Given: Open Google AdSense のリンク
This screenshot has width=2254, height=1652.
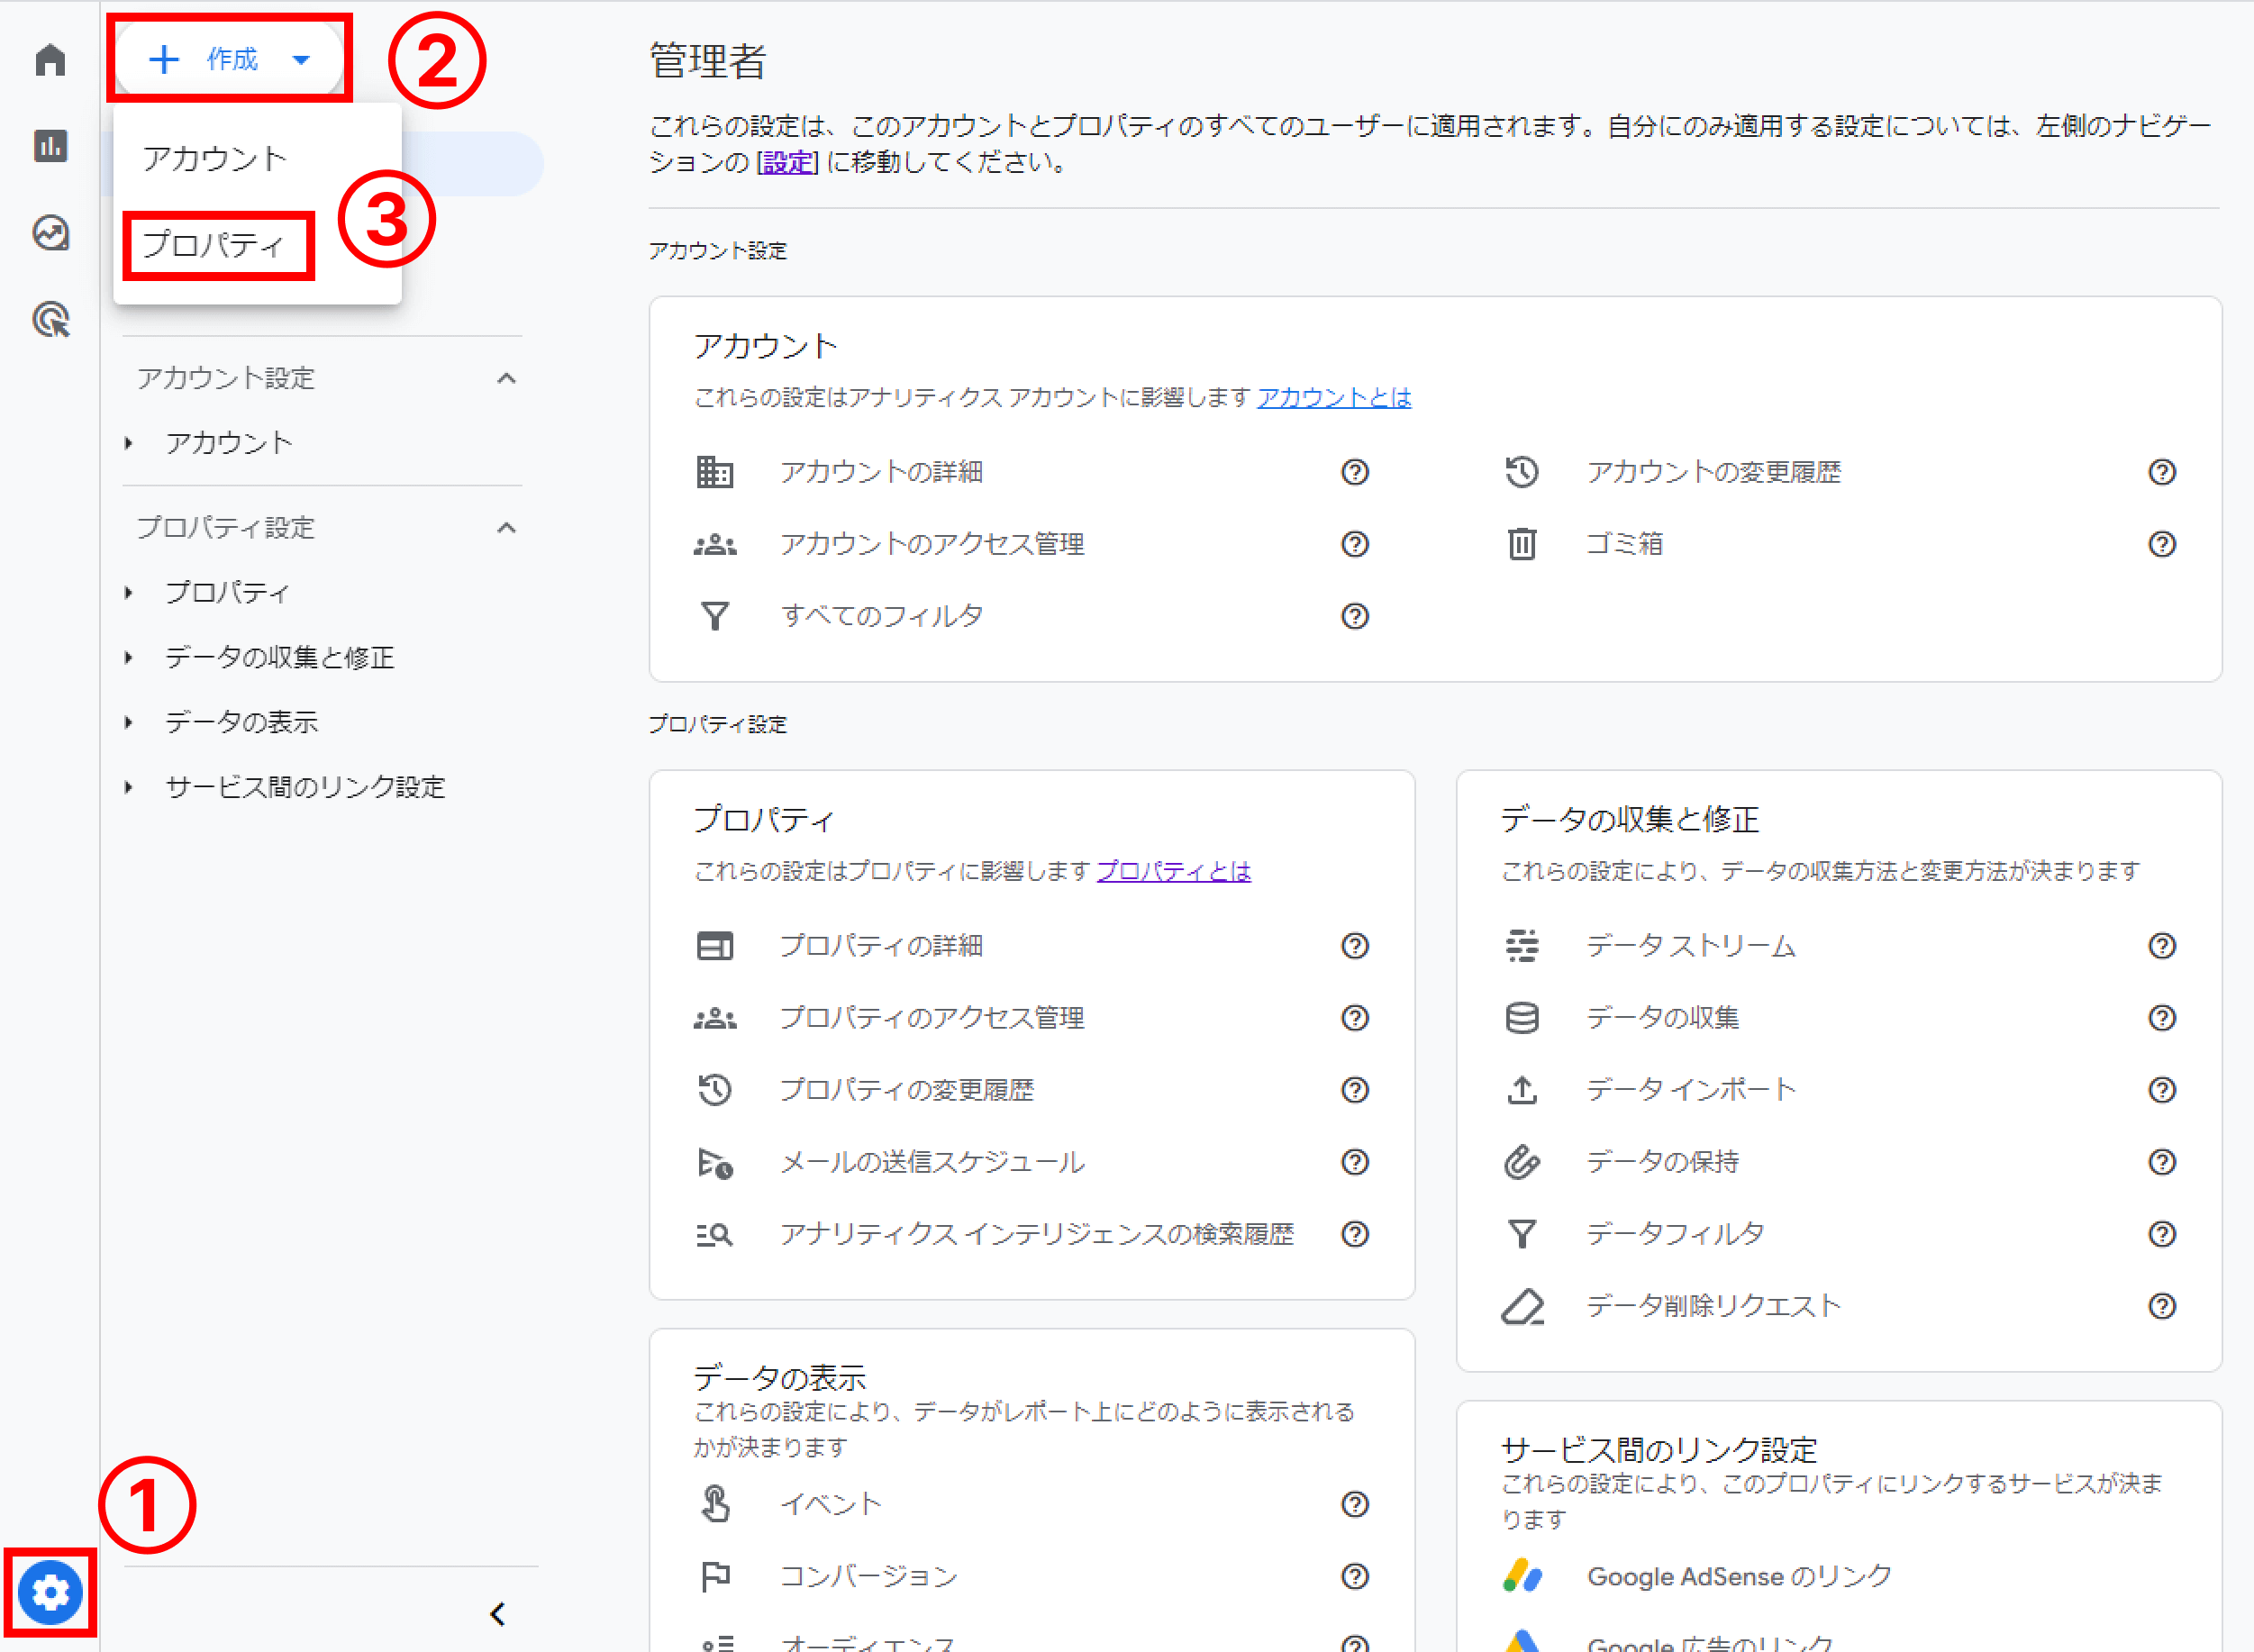Looking at the screenshot, I should click(1739, 1576).
